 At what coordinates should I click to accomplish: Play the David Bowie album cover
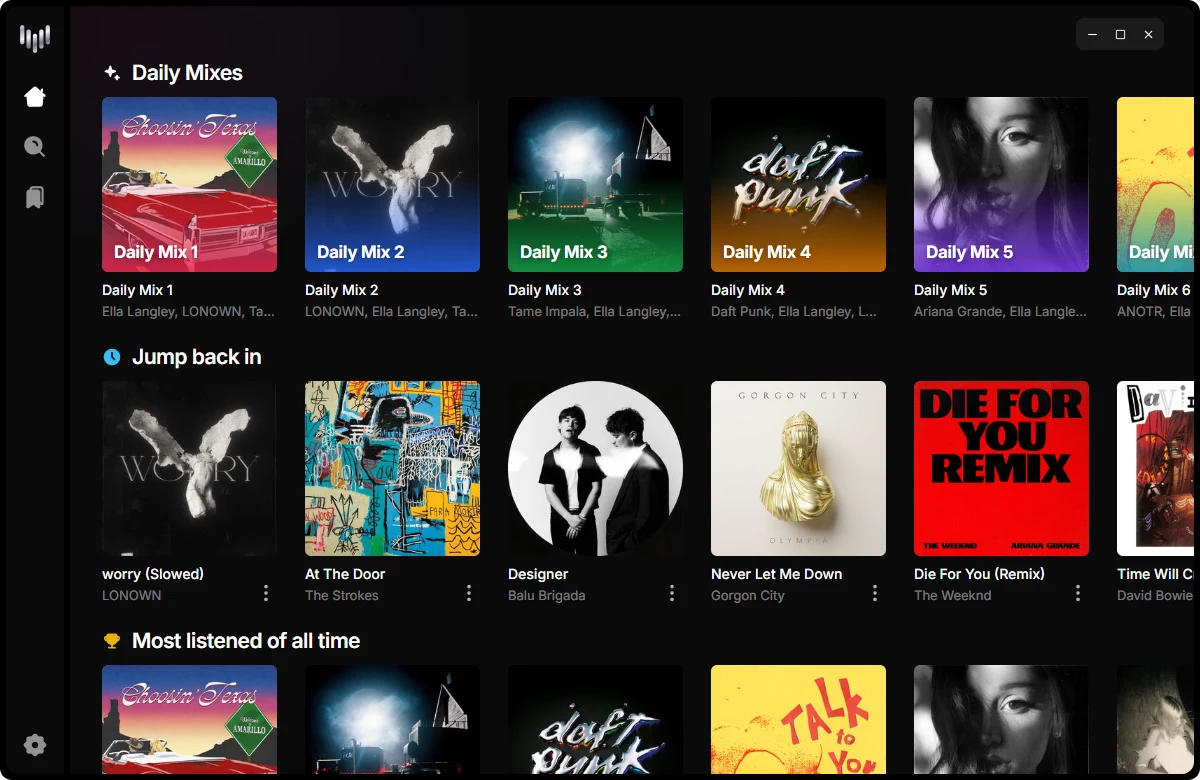(1156, 468)
